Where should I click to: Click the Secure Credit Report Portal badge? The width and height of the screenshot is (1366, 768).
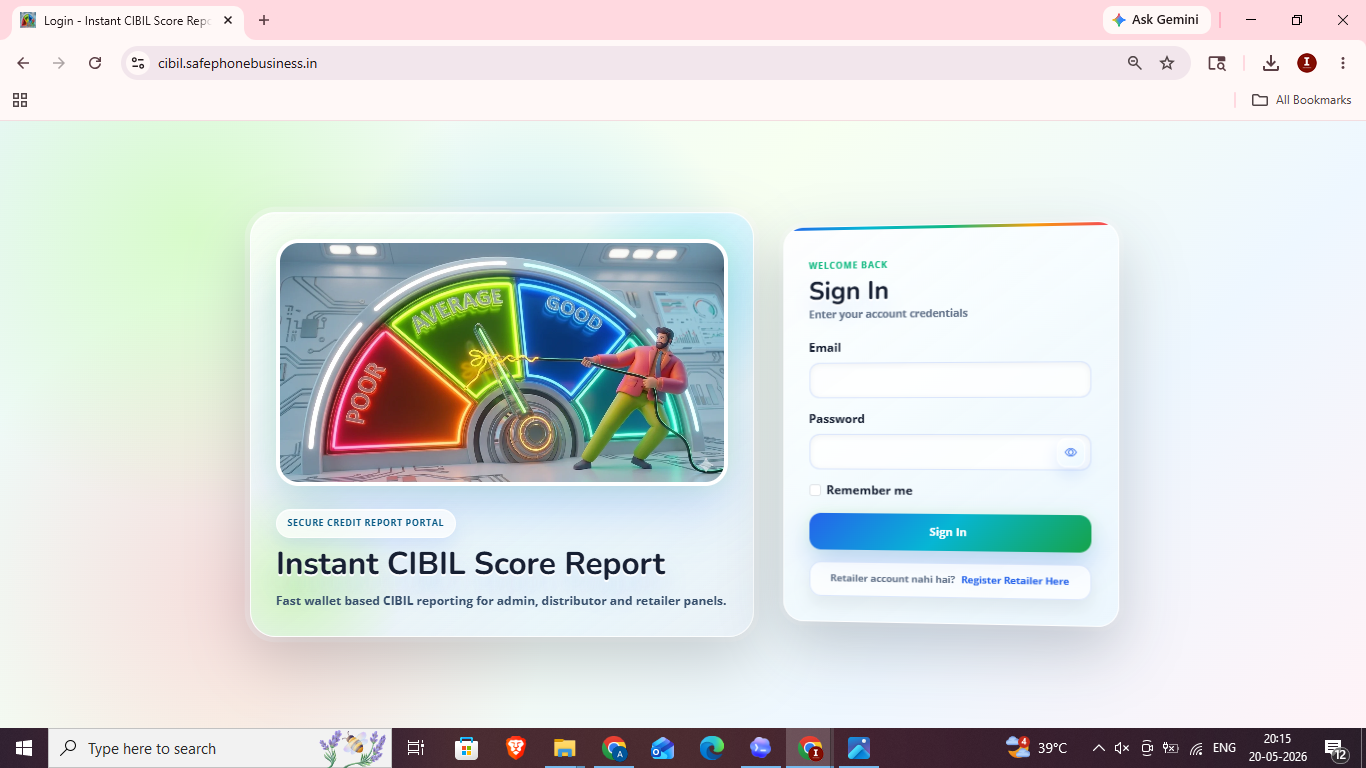click(366, 523)
